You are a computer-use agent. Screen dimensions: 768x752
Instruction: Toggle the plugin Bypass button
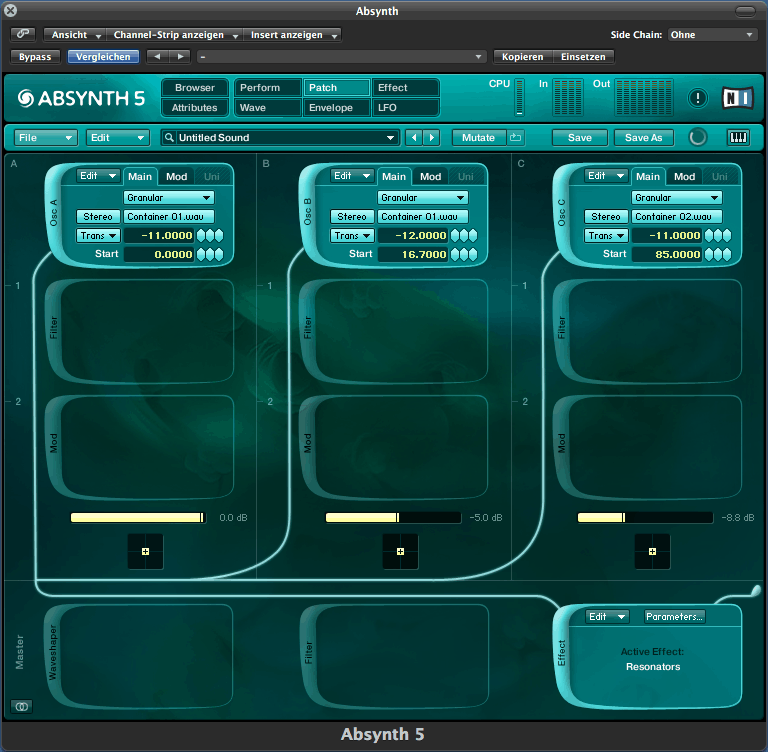point(35,57)
